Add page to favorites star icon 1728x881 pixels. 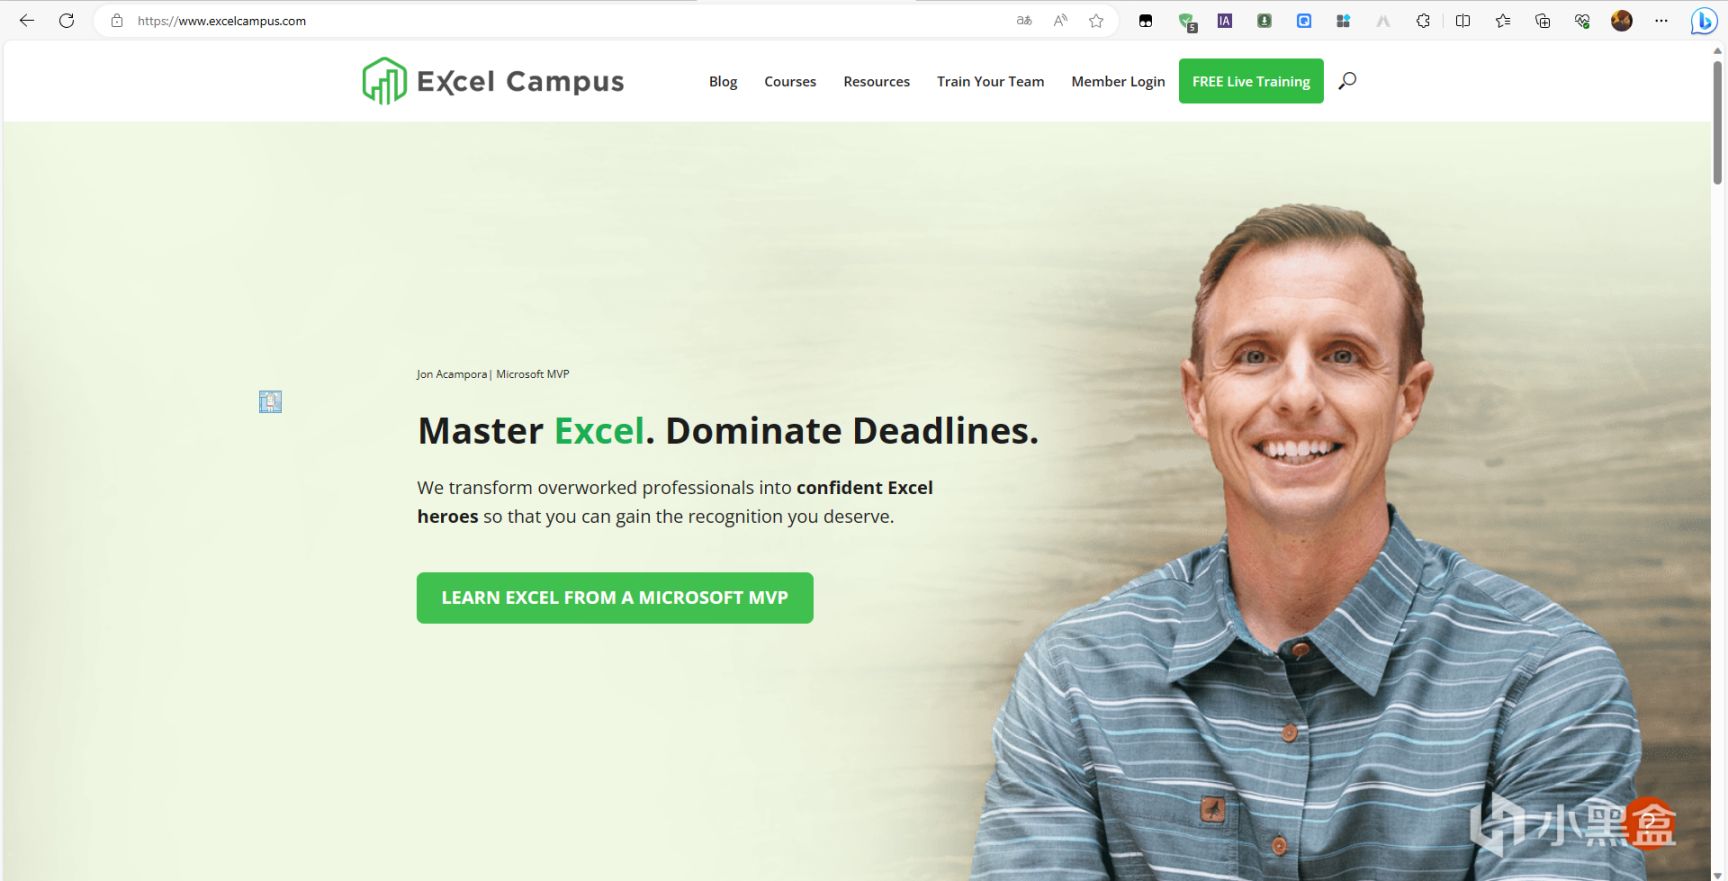(x=1096, y=20)
